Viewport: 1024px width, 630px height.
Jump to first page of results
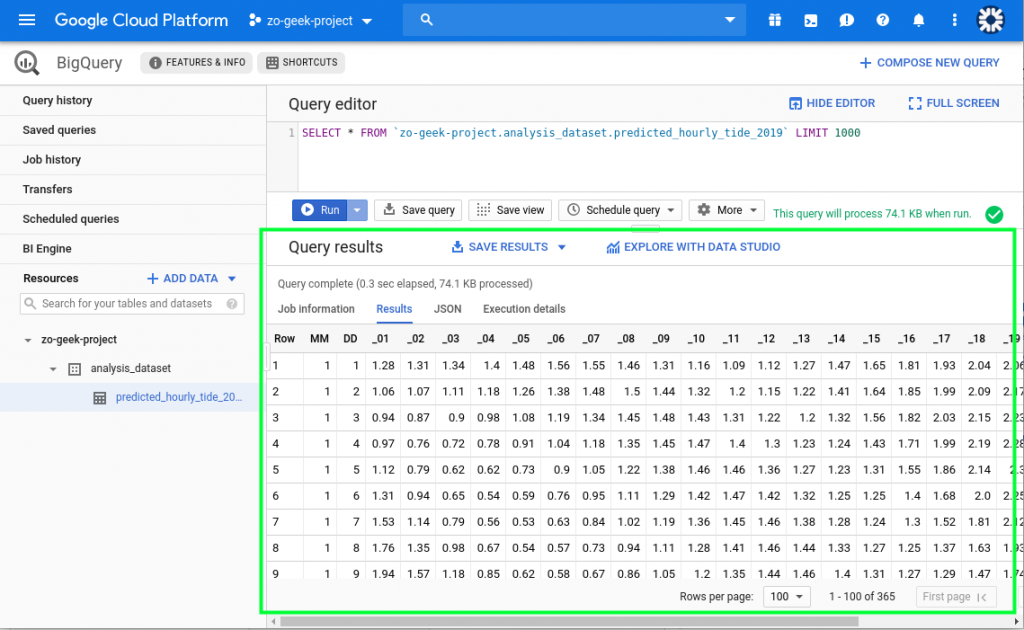click(x=956, y=597)
